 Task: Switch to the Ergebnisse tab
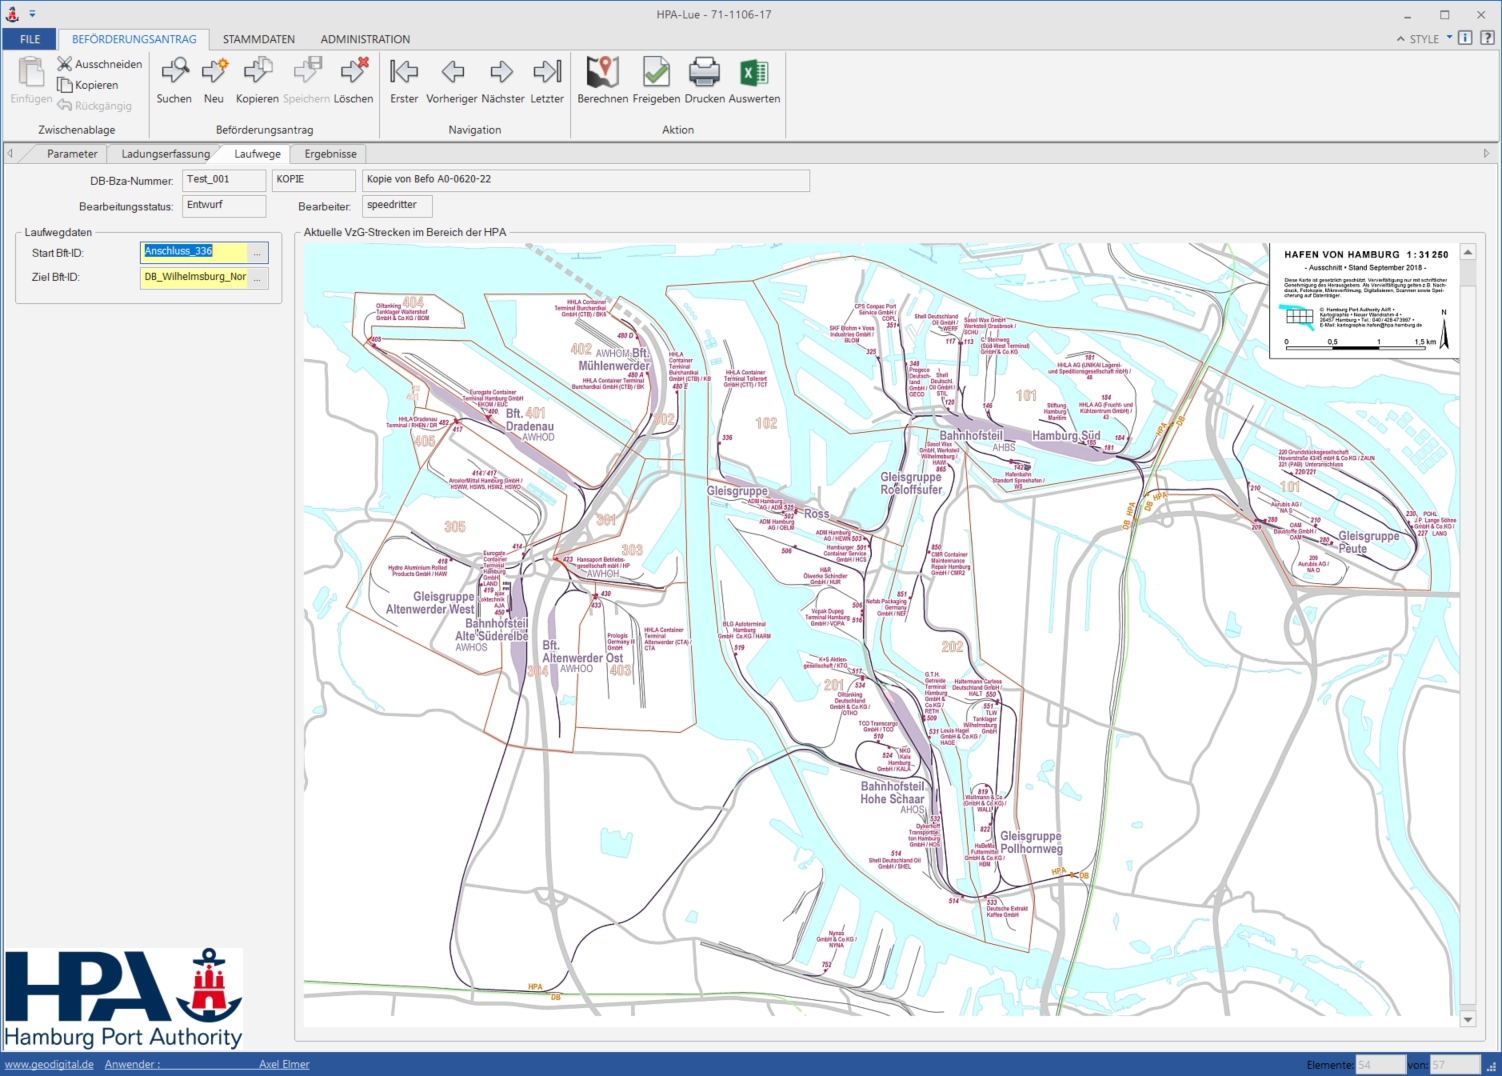pos(330,154)
